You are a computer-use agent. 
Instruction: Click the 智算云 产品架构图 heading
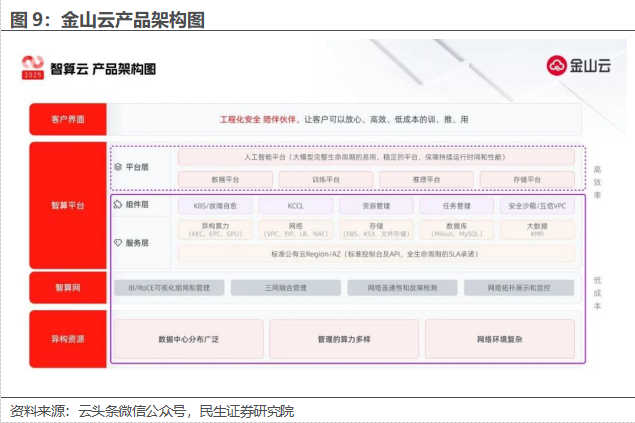click(103, 69)
